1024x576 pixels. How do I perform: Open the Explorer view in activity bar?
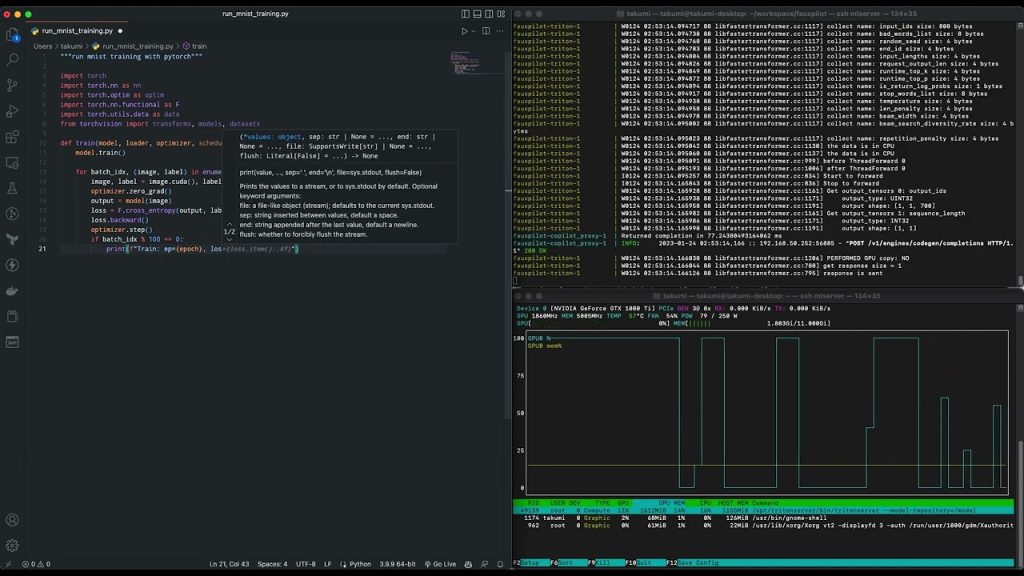[12, 34]
